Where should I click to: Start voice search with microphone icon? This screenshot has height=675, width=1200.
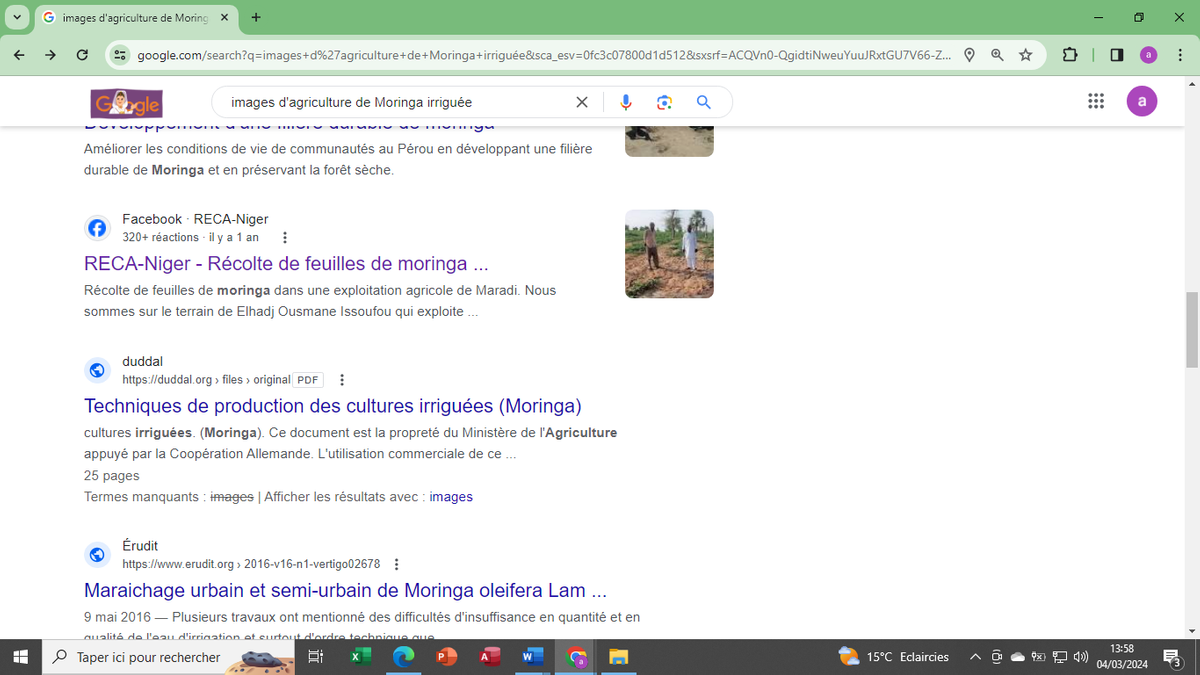coord(626,102)
